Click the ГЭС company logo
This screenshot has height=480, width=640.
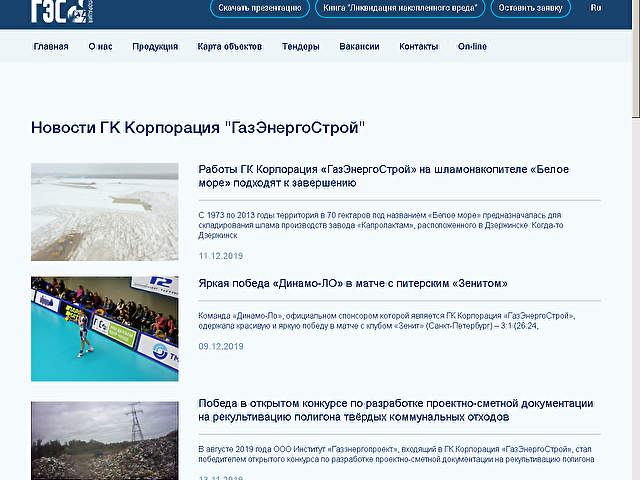[62, 11]
